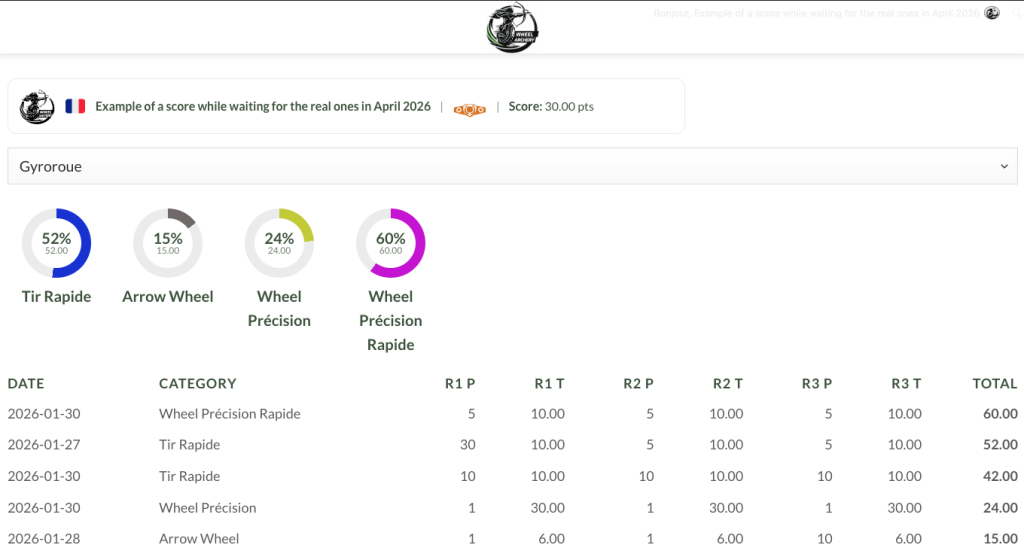Click the Wheel Archery logo in header
Image resolution: width=1024 pixels, height=551 pixels.
click(512, 27)
